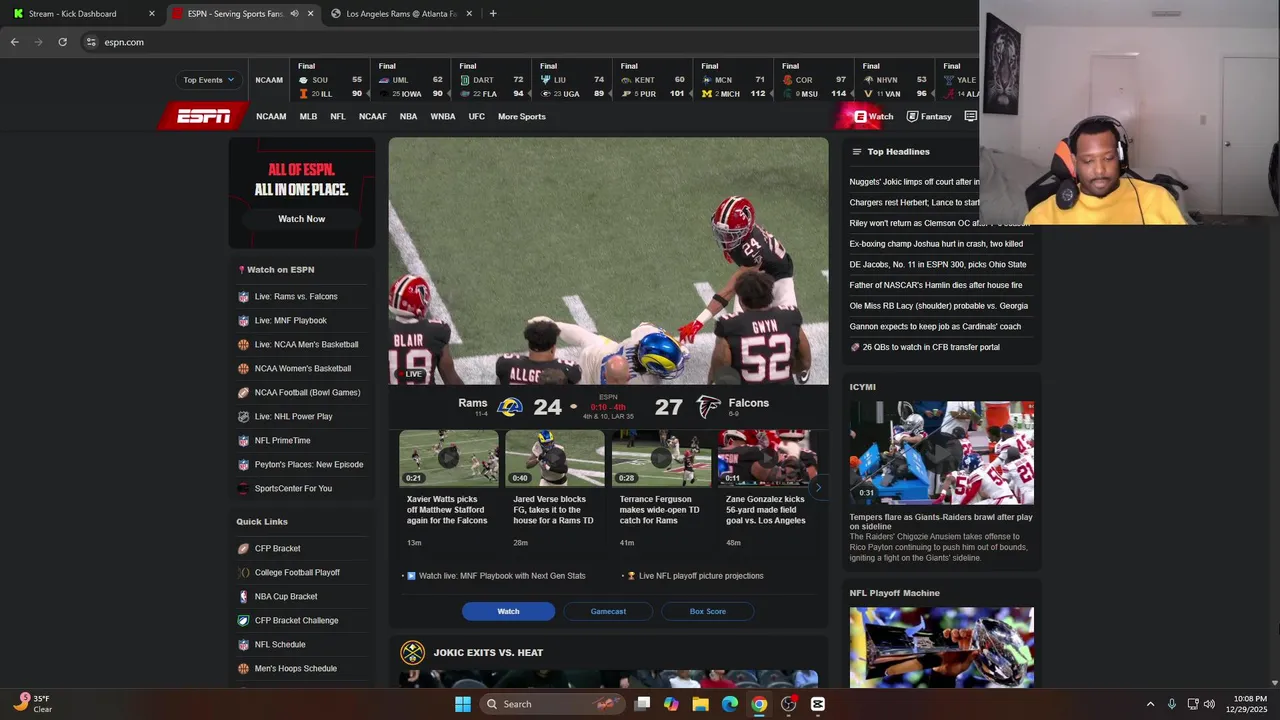
Task: Play Zane Gonzalez field goal clip thumbnail
Action: click(x=767, y=458)
